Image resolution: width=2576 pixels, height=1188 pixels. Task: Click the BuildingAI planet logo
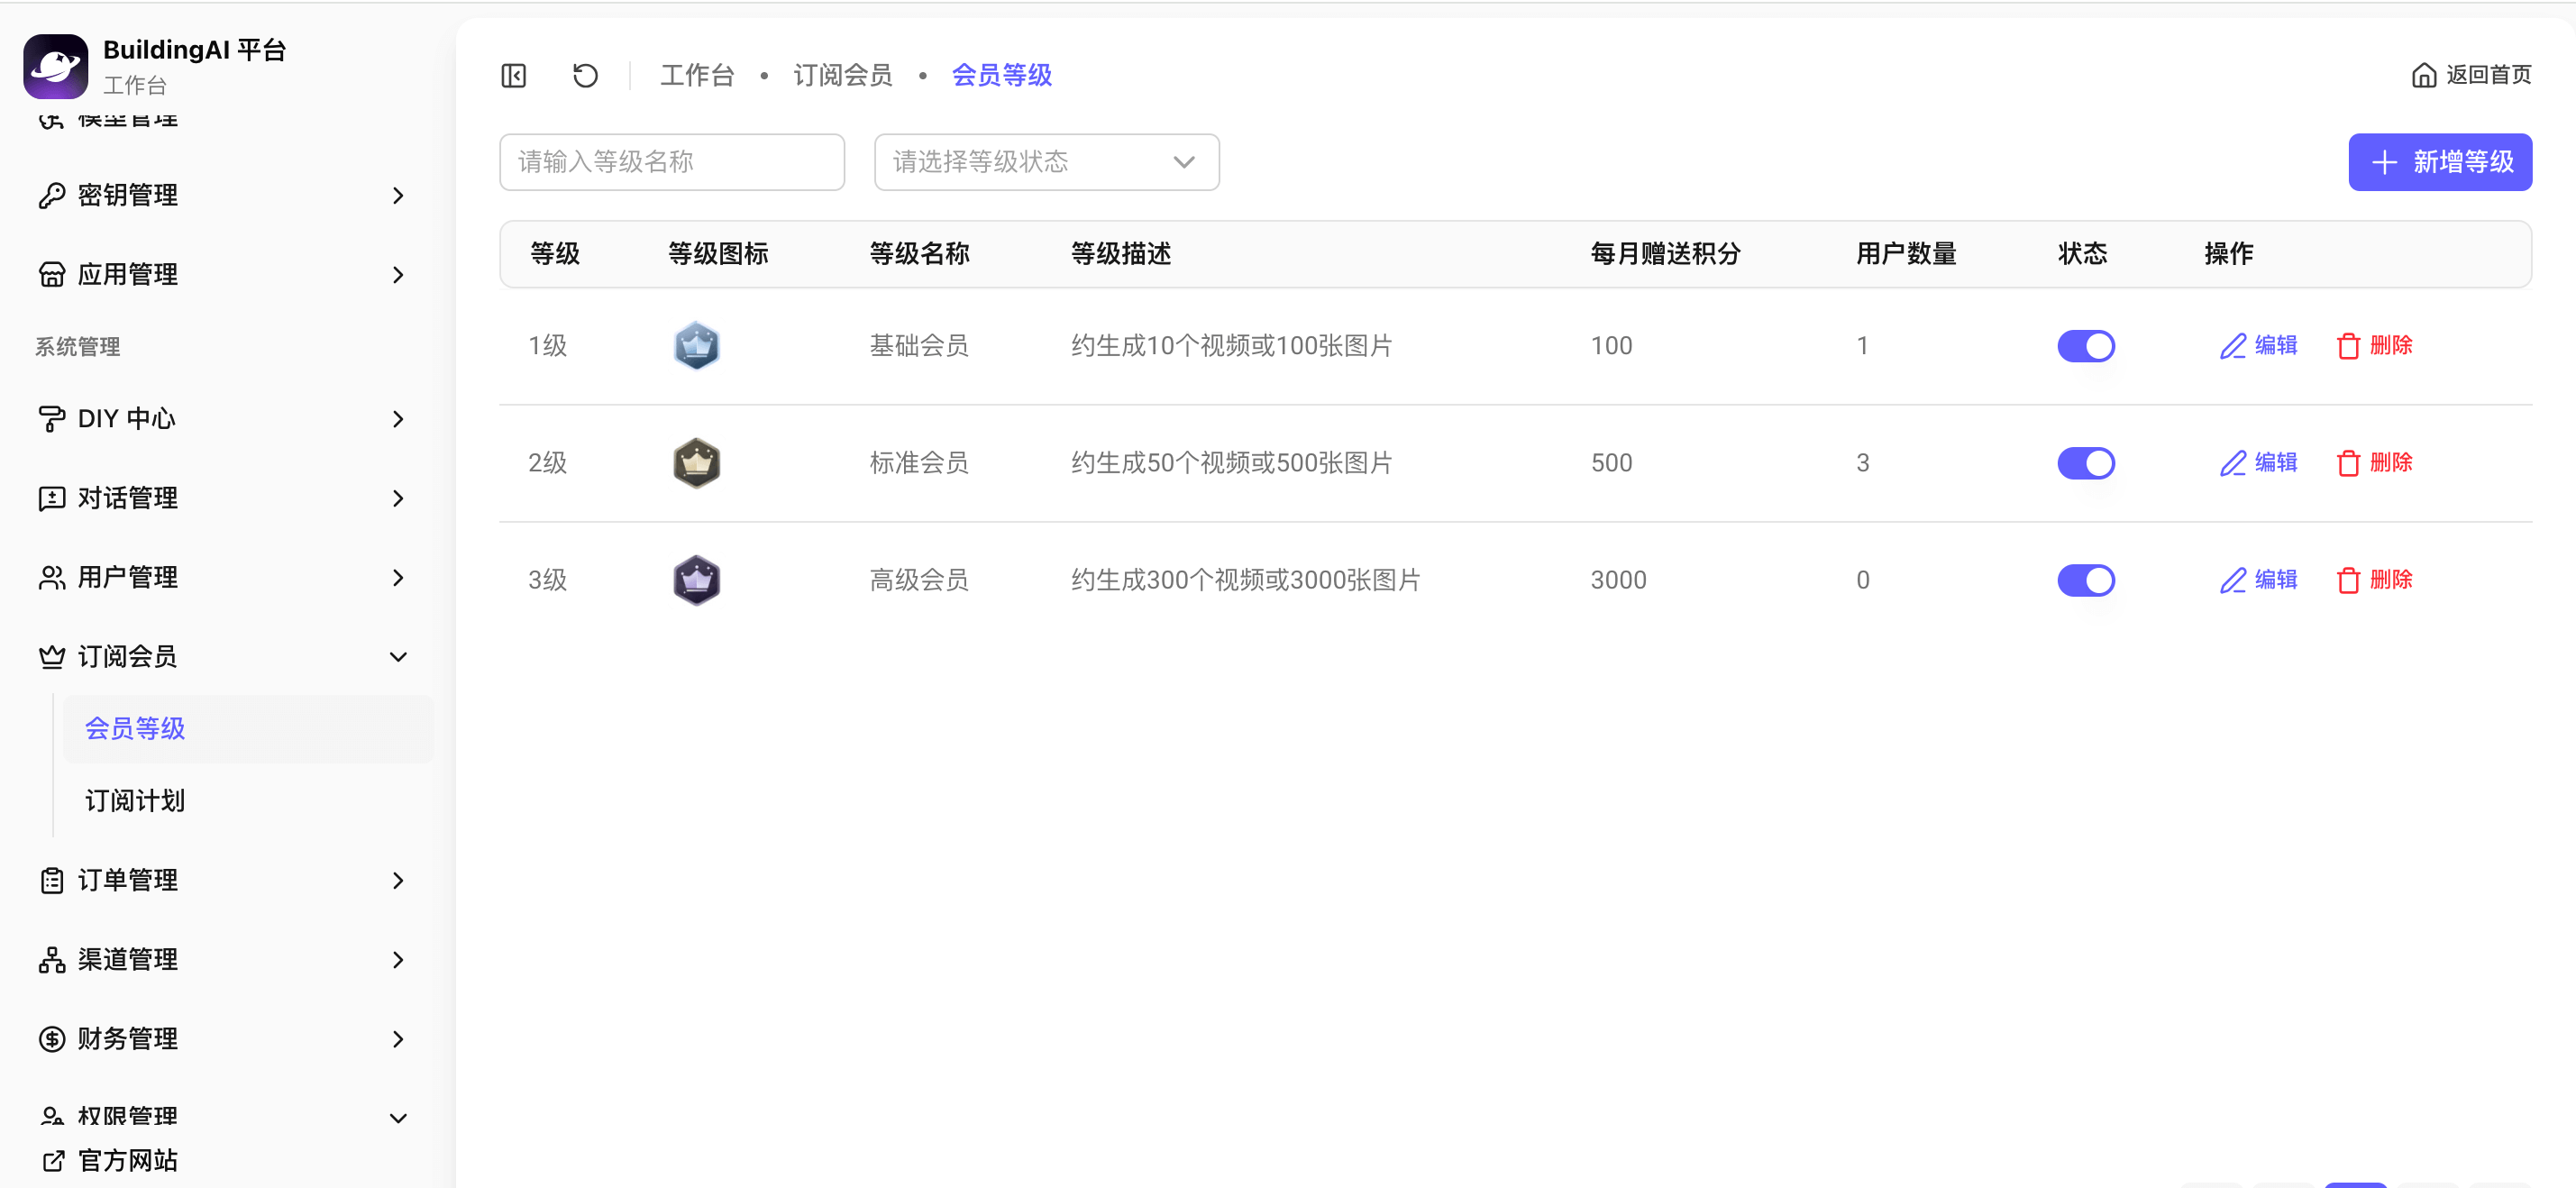tap(56, 66)
